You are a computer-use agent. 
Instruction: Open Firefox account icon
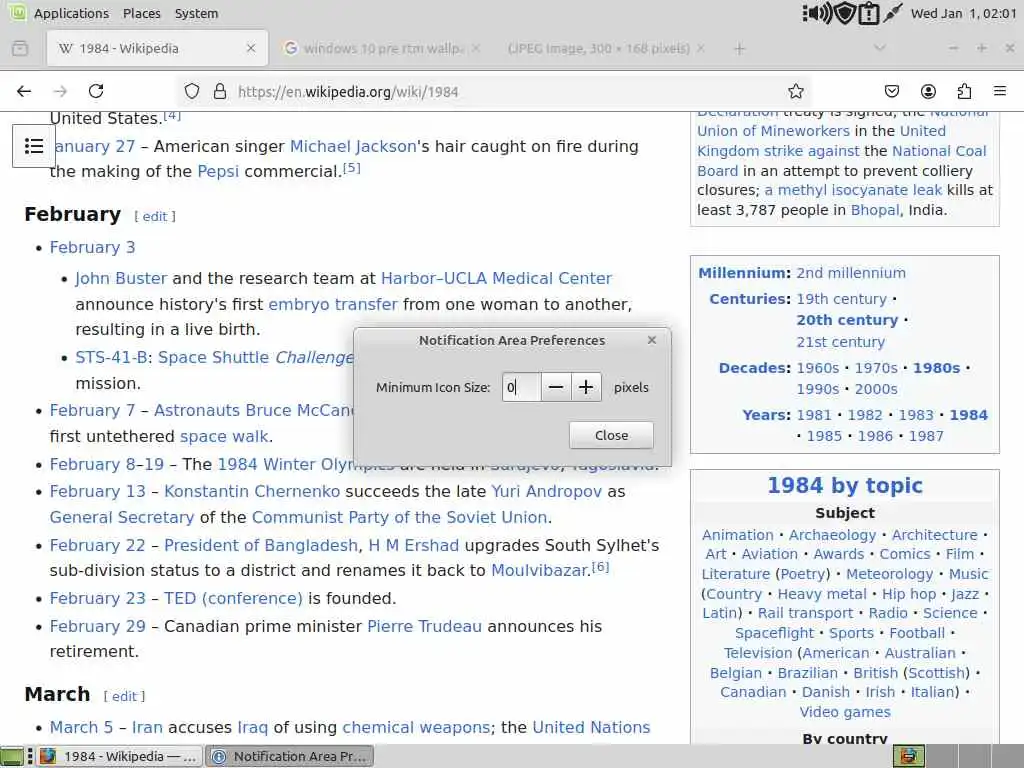(x=928, y=91)
